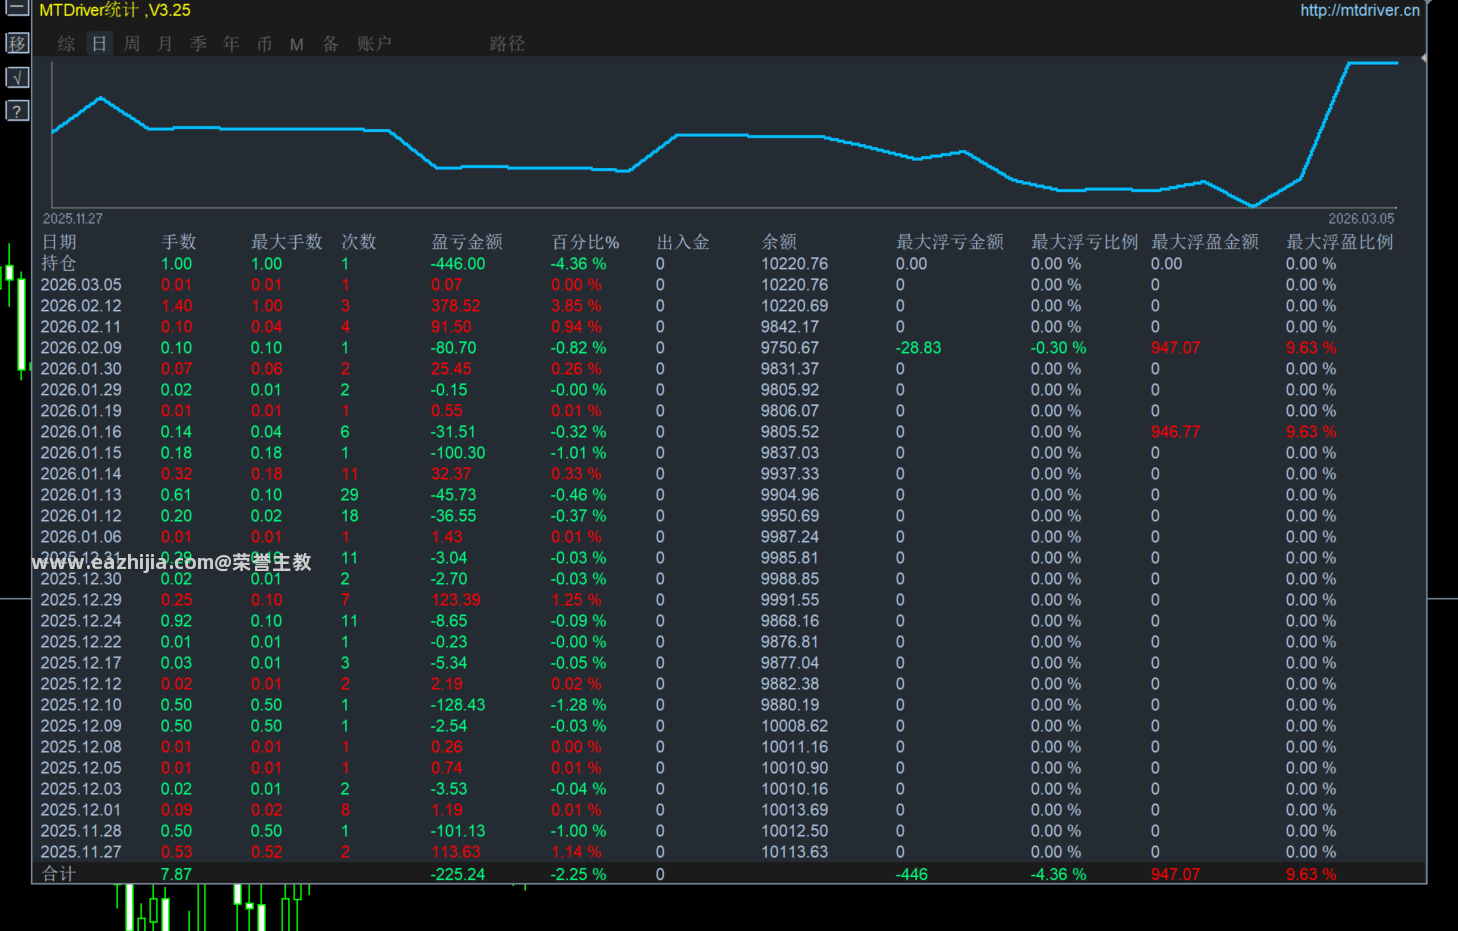Click the 最大浮亏金额 column header
Viewport: 1458px width, 931px height.
click(x=950, y=242)
